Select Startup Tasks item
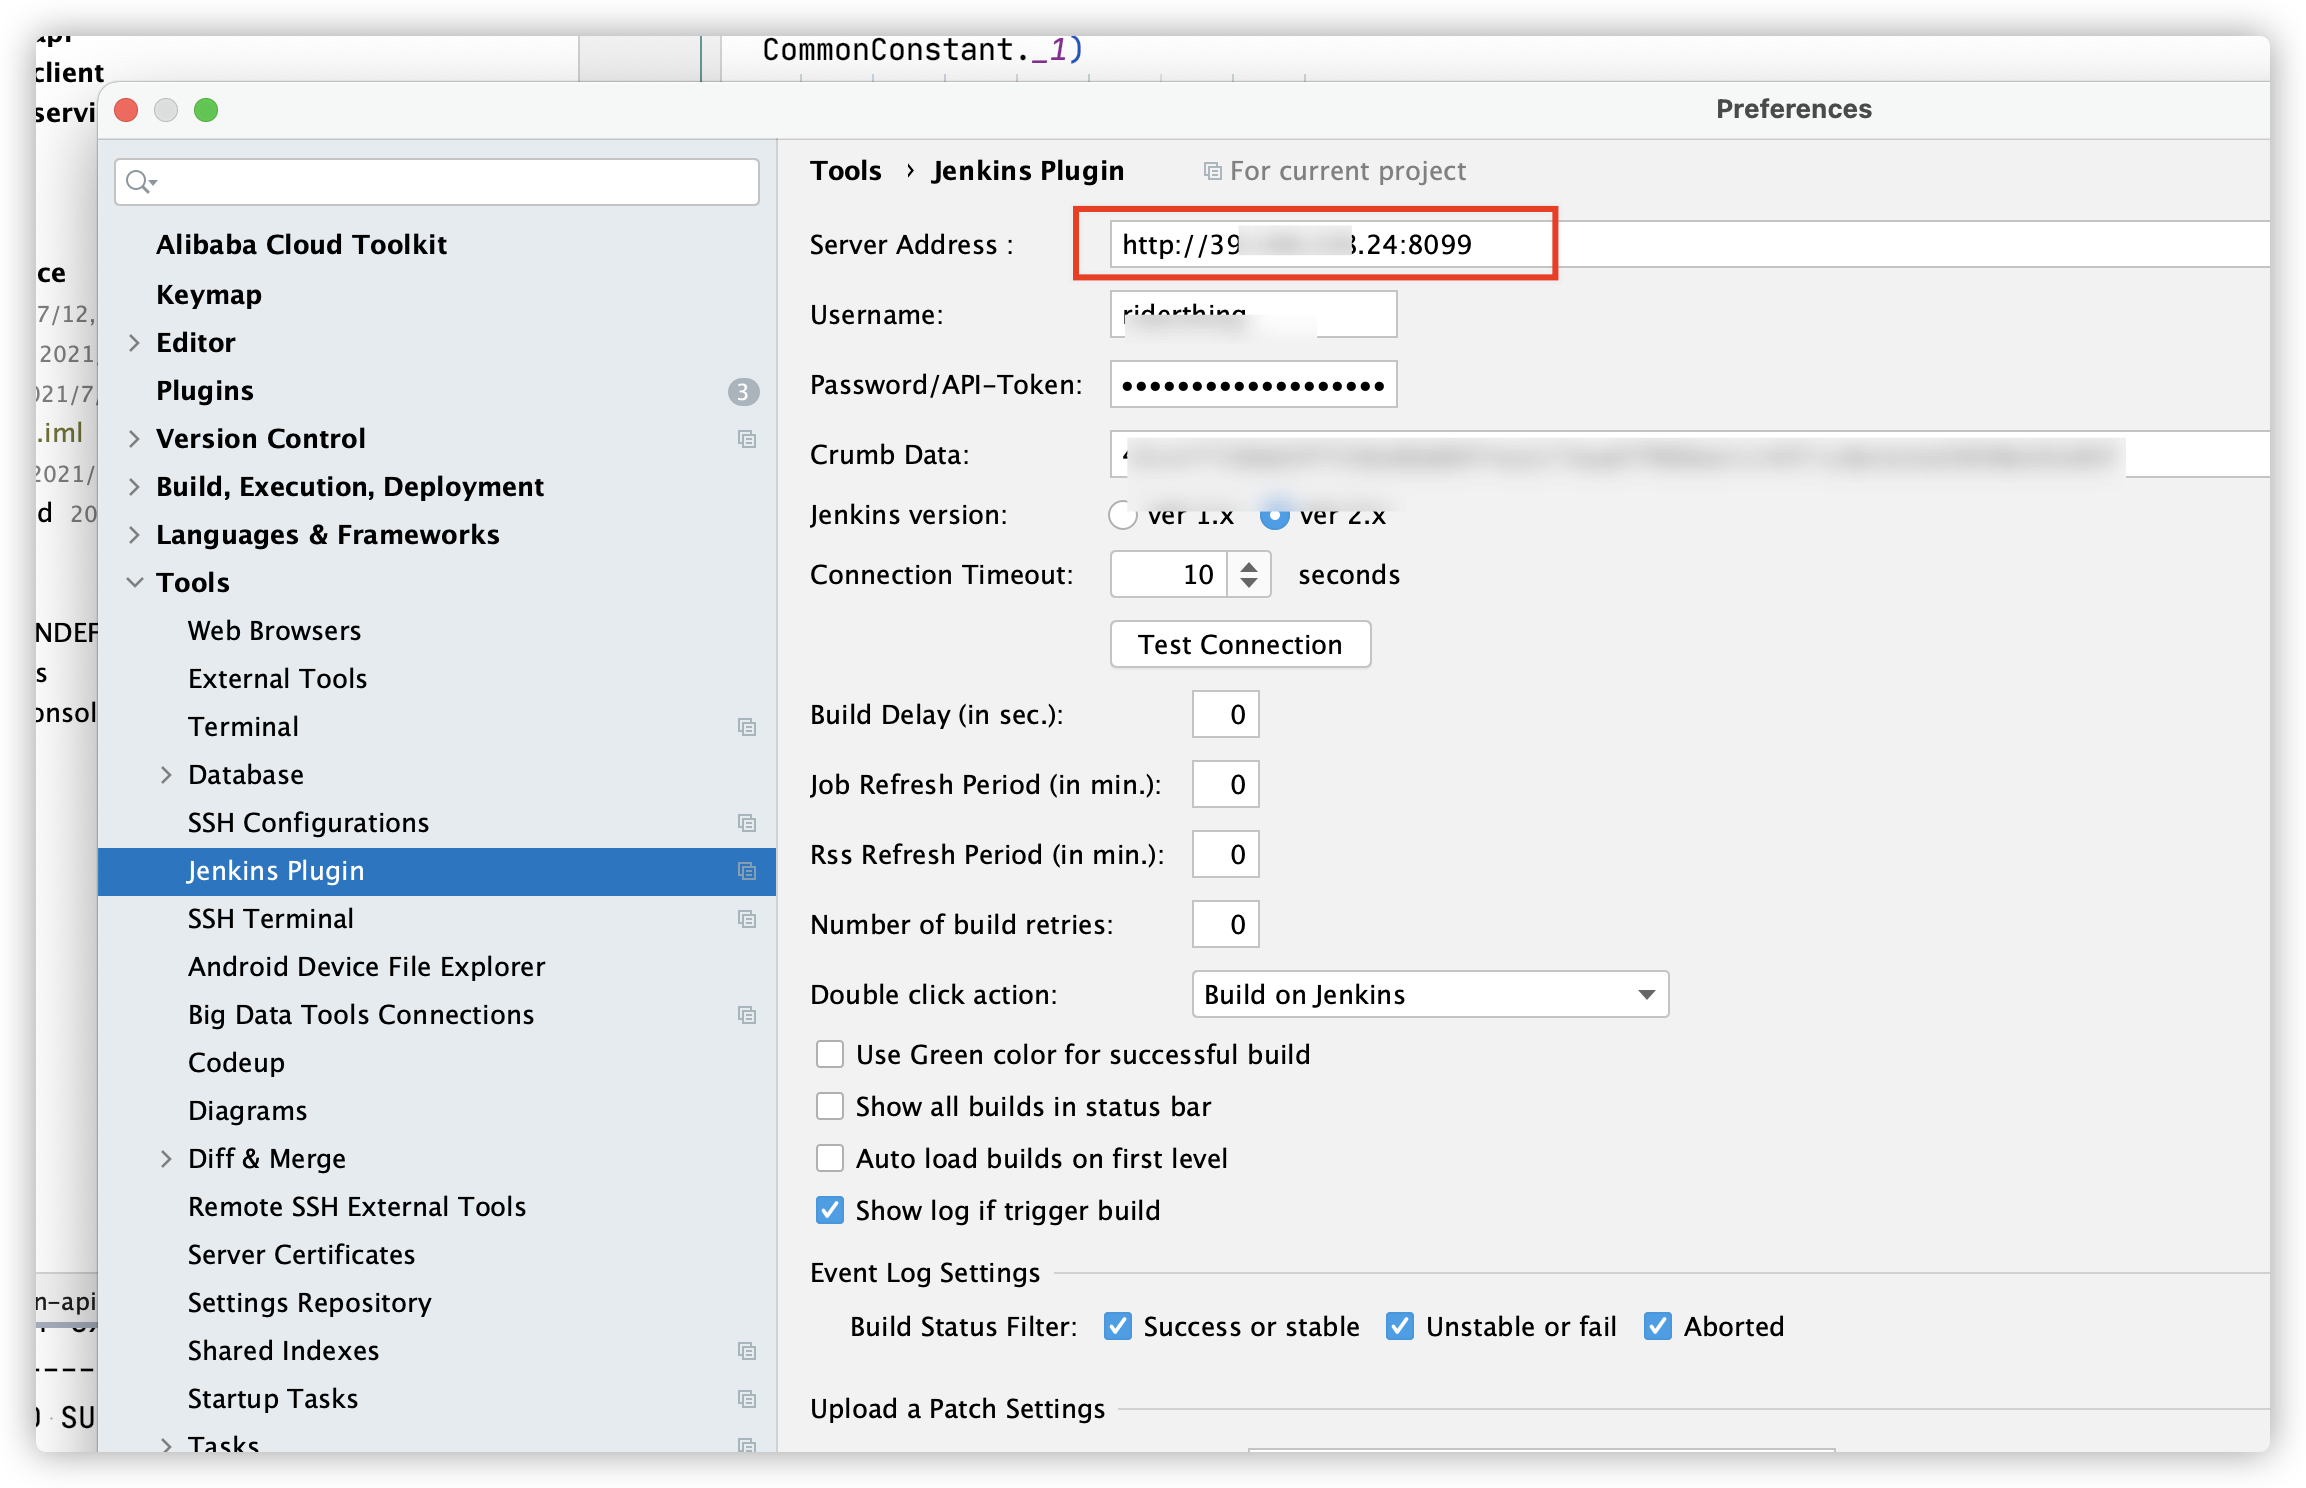 click(272, 1399)
